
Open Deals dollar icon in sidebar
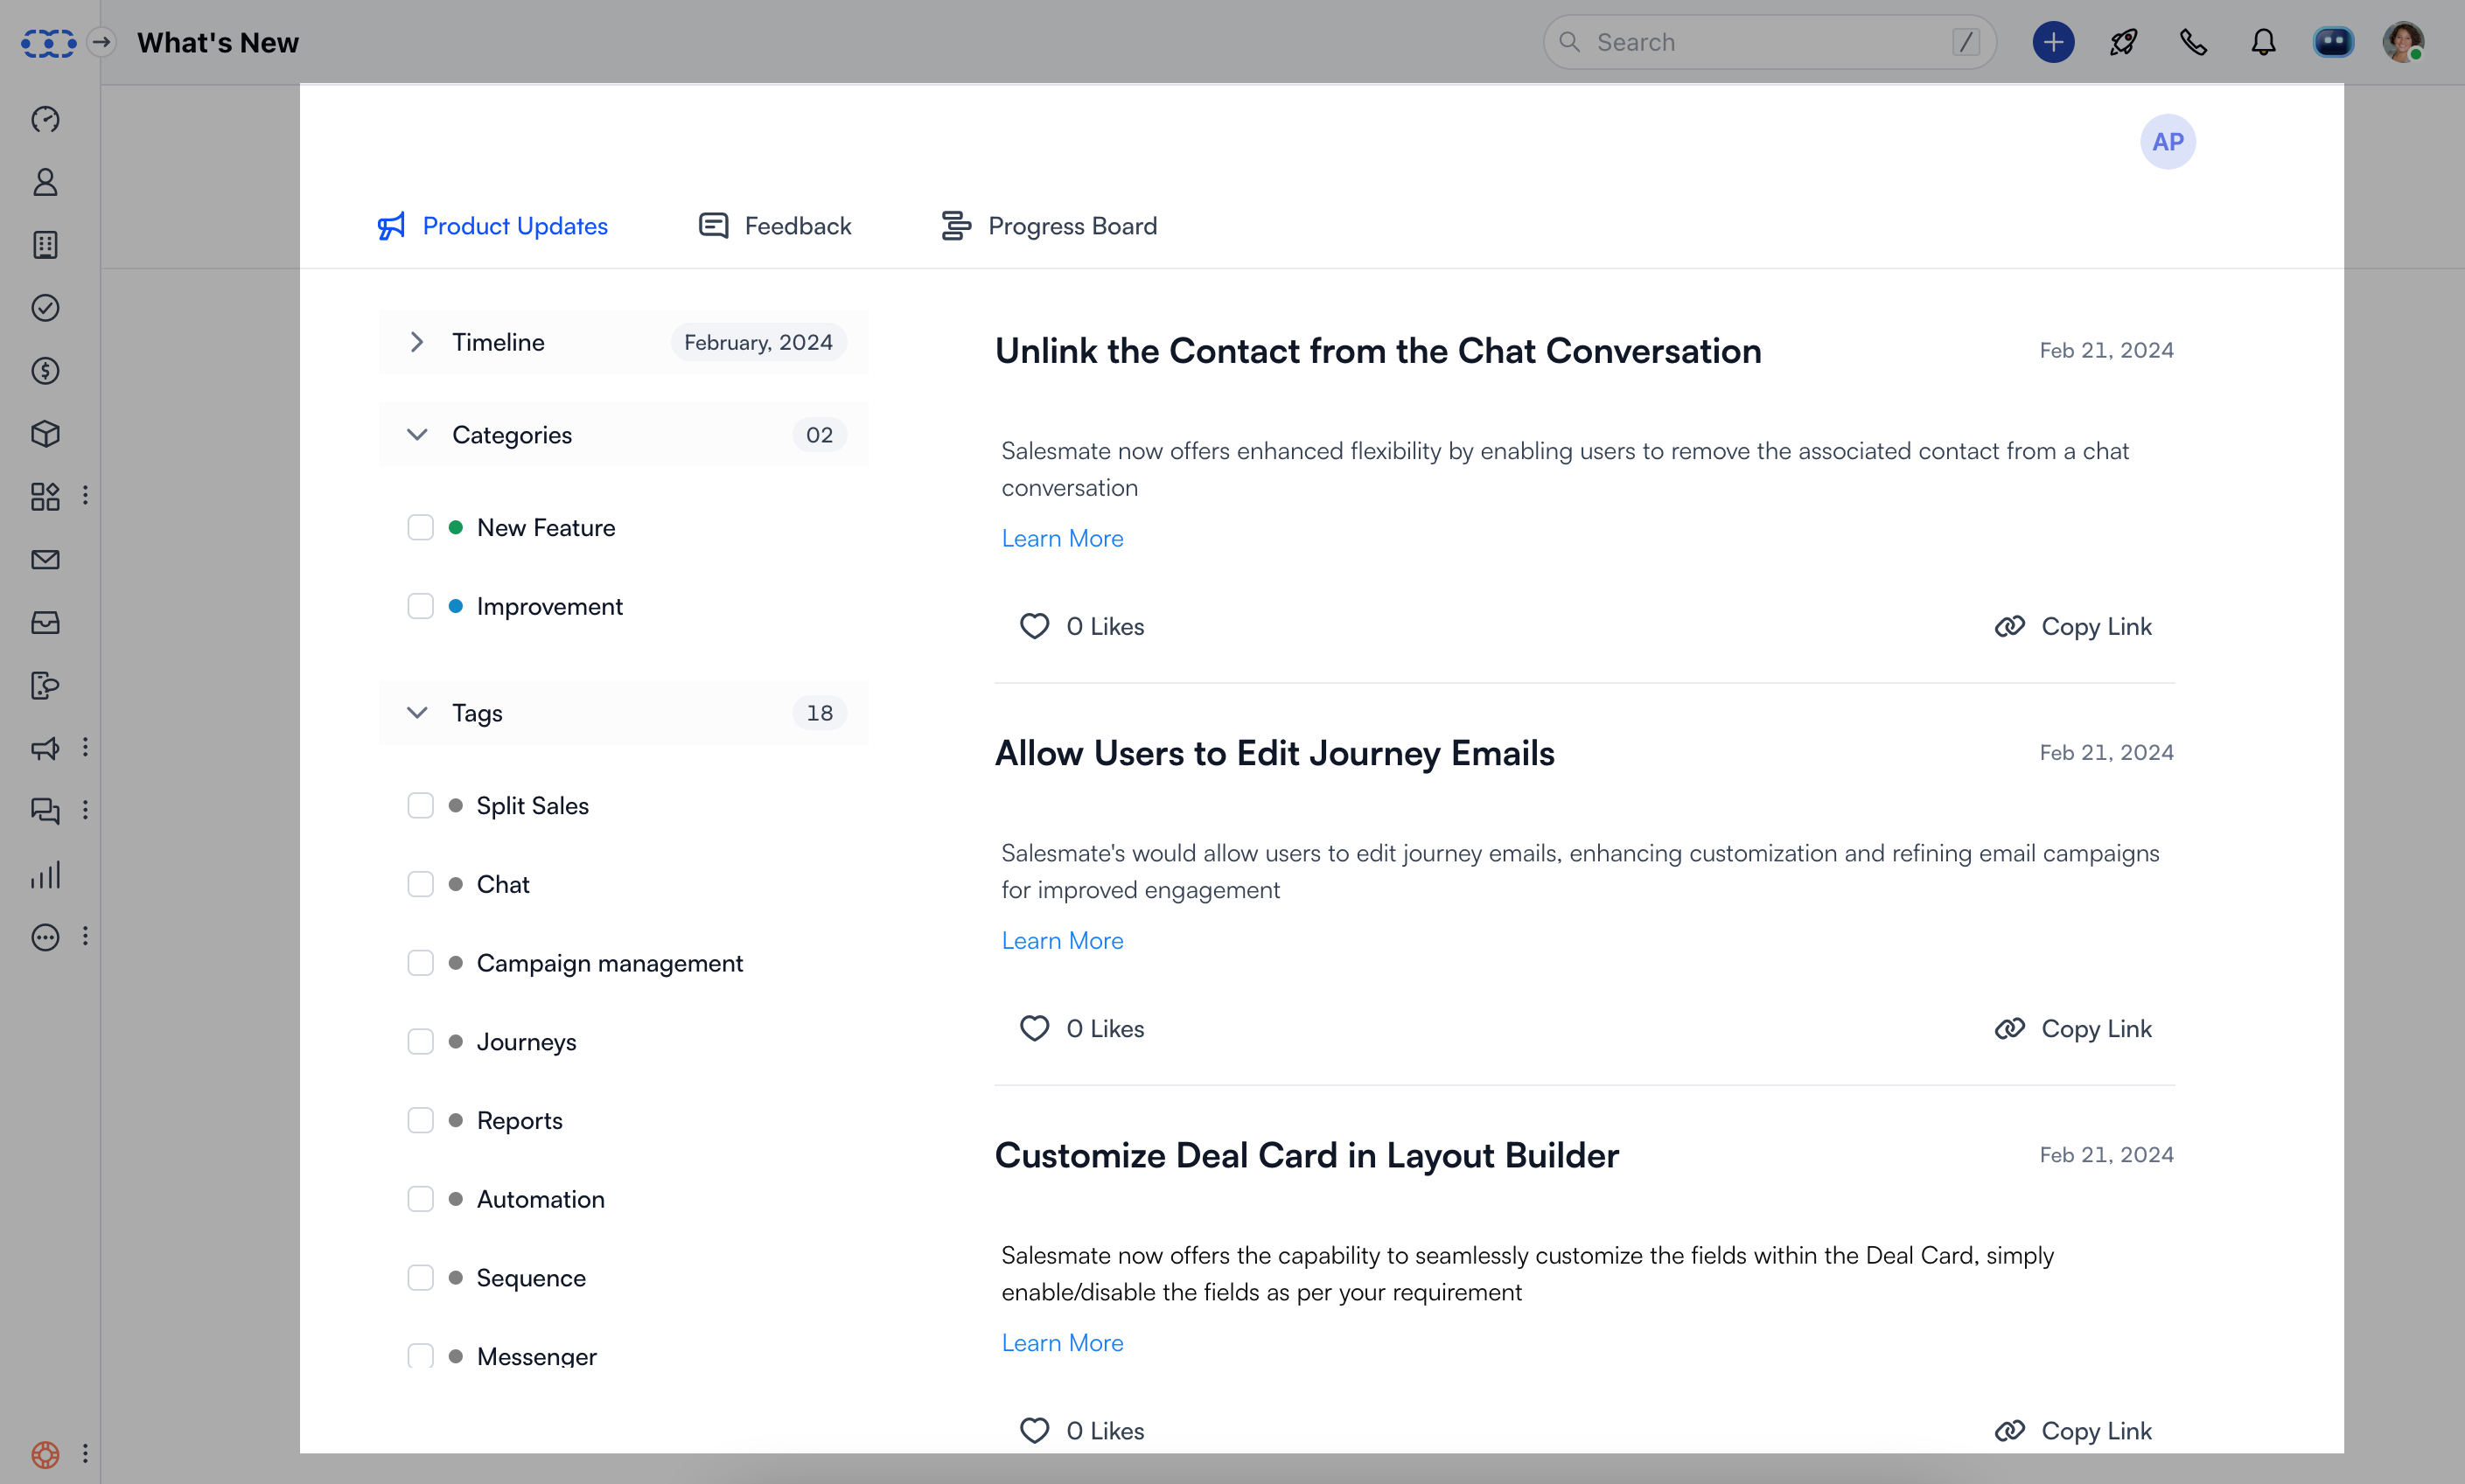tap(45, 371)
